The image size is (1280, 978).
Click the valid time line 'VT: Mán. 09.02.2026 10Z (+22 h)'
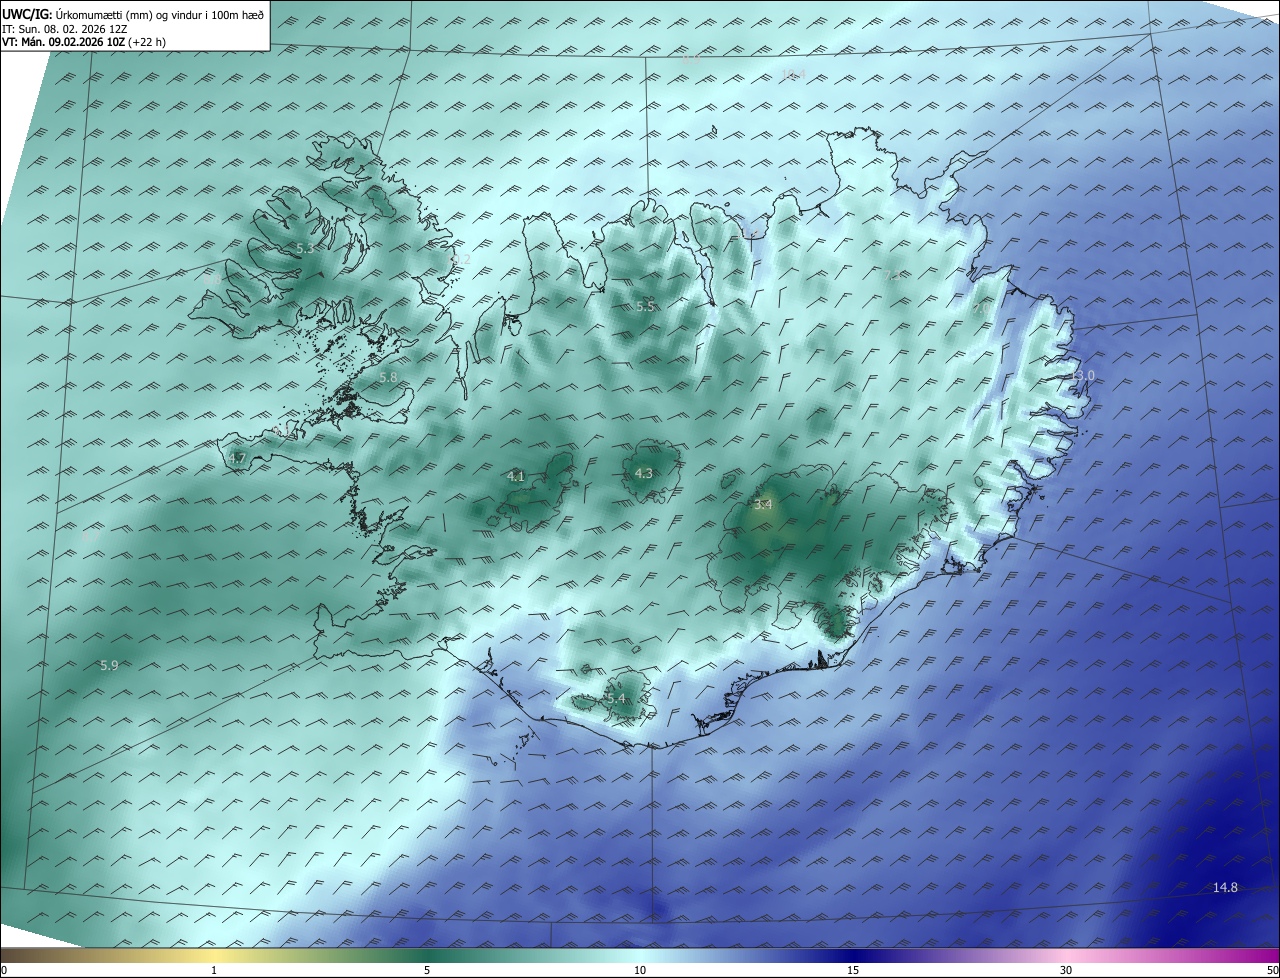click(84, 42)
